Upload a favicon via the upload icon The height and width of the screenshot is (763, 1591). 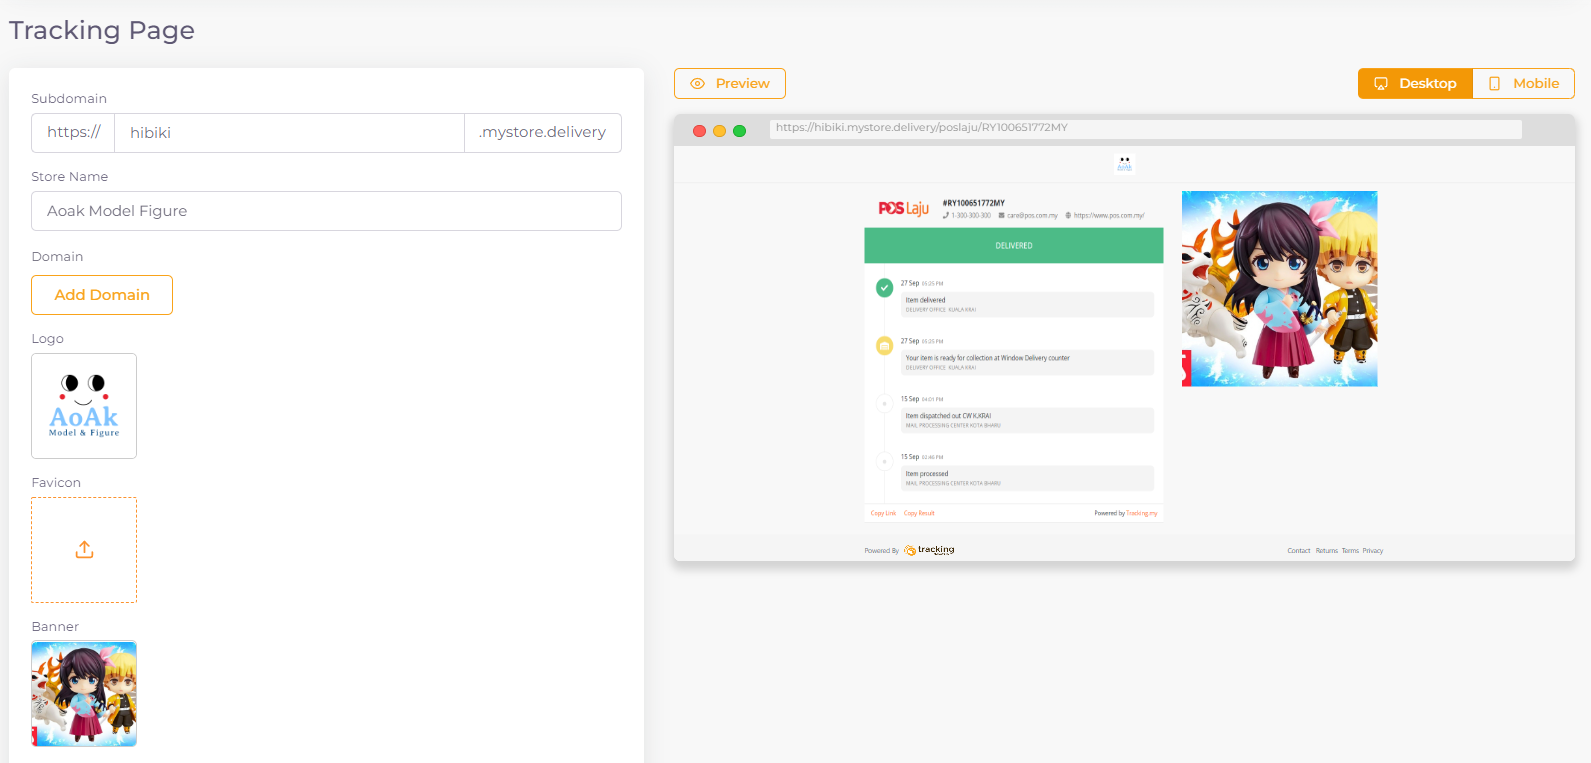[84, 550]
